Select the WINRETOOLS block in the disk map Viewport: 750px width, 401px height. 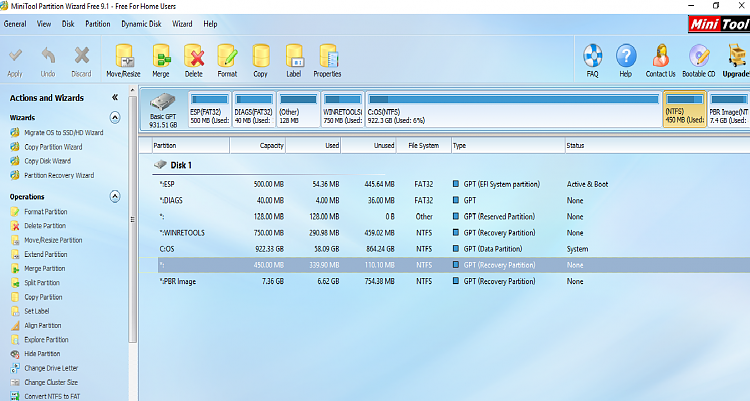click(x=342, y=109)
